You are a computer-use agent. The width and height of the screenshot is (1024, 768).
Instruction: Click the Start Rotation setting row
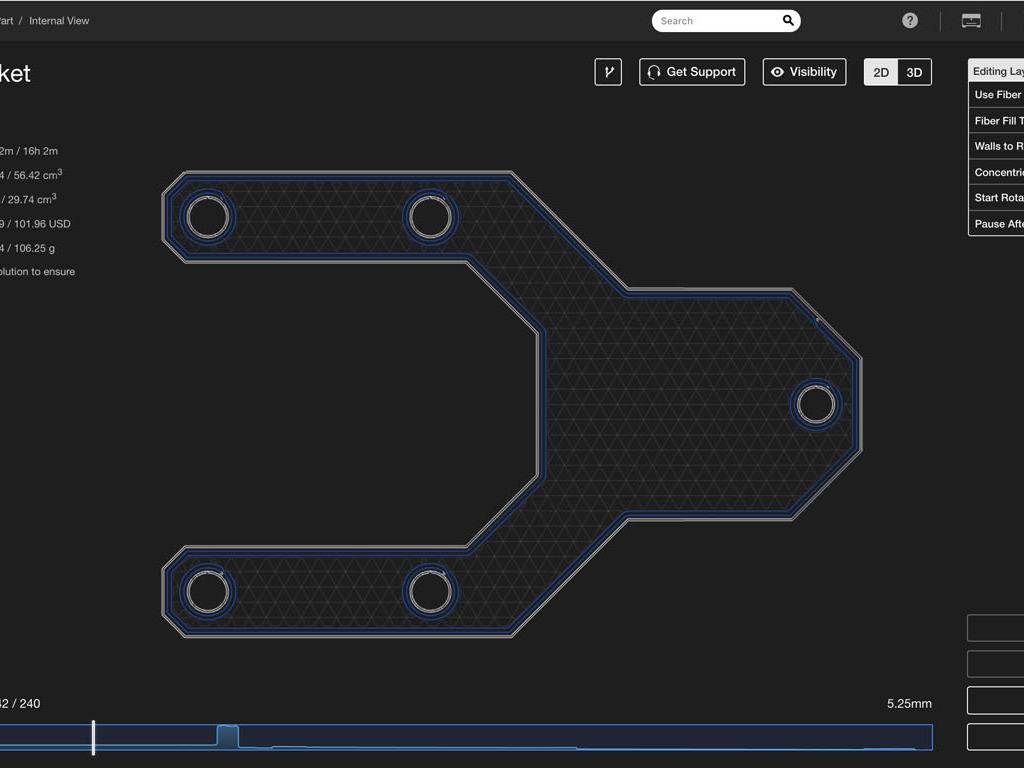[x=996, y=197]
